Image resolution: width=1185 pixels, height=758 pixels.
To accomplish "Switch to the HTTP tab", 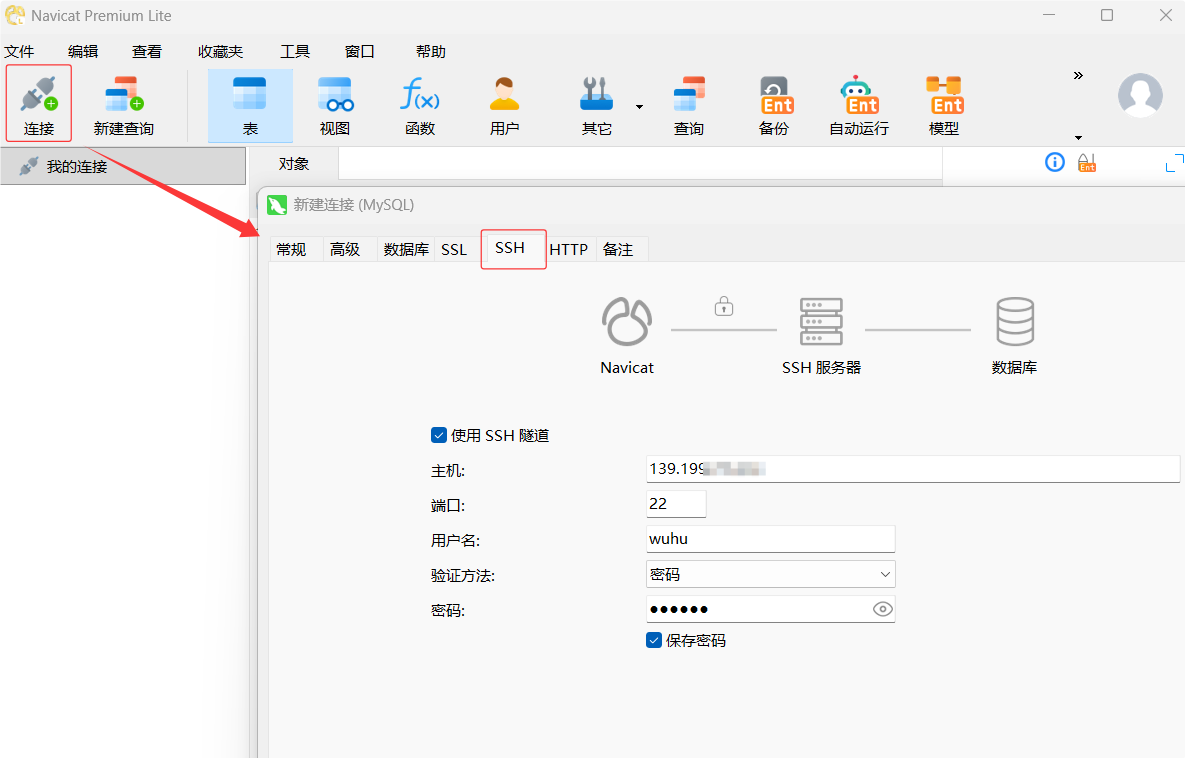I will [568, 249].
